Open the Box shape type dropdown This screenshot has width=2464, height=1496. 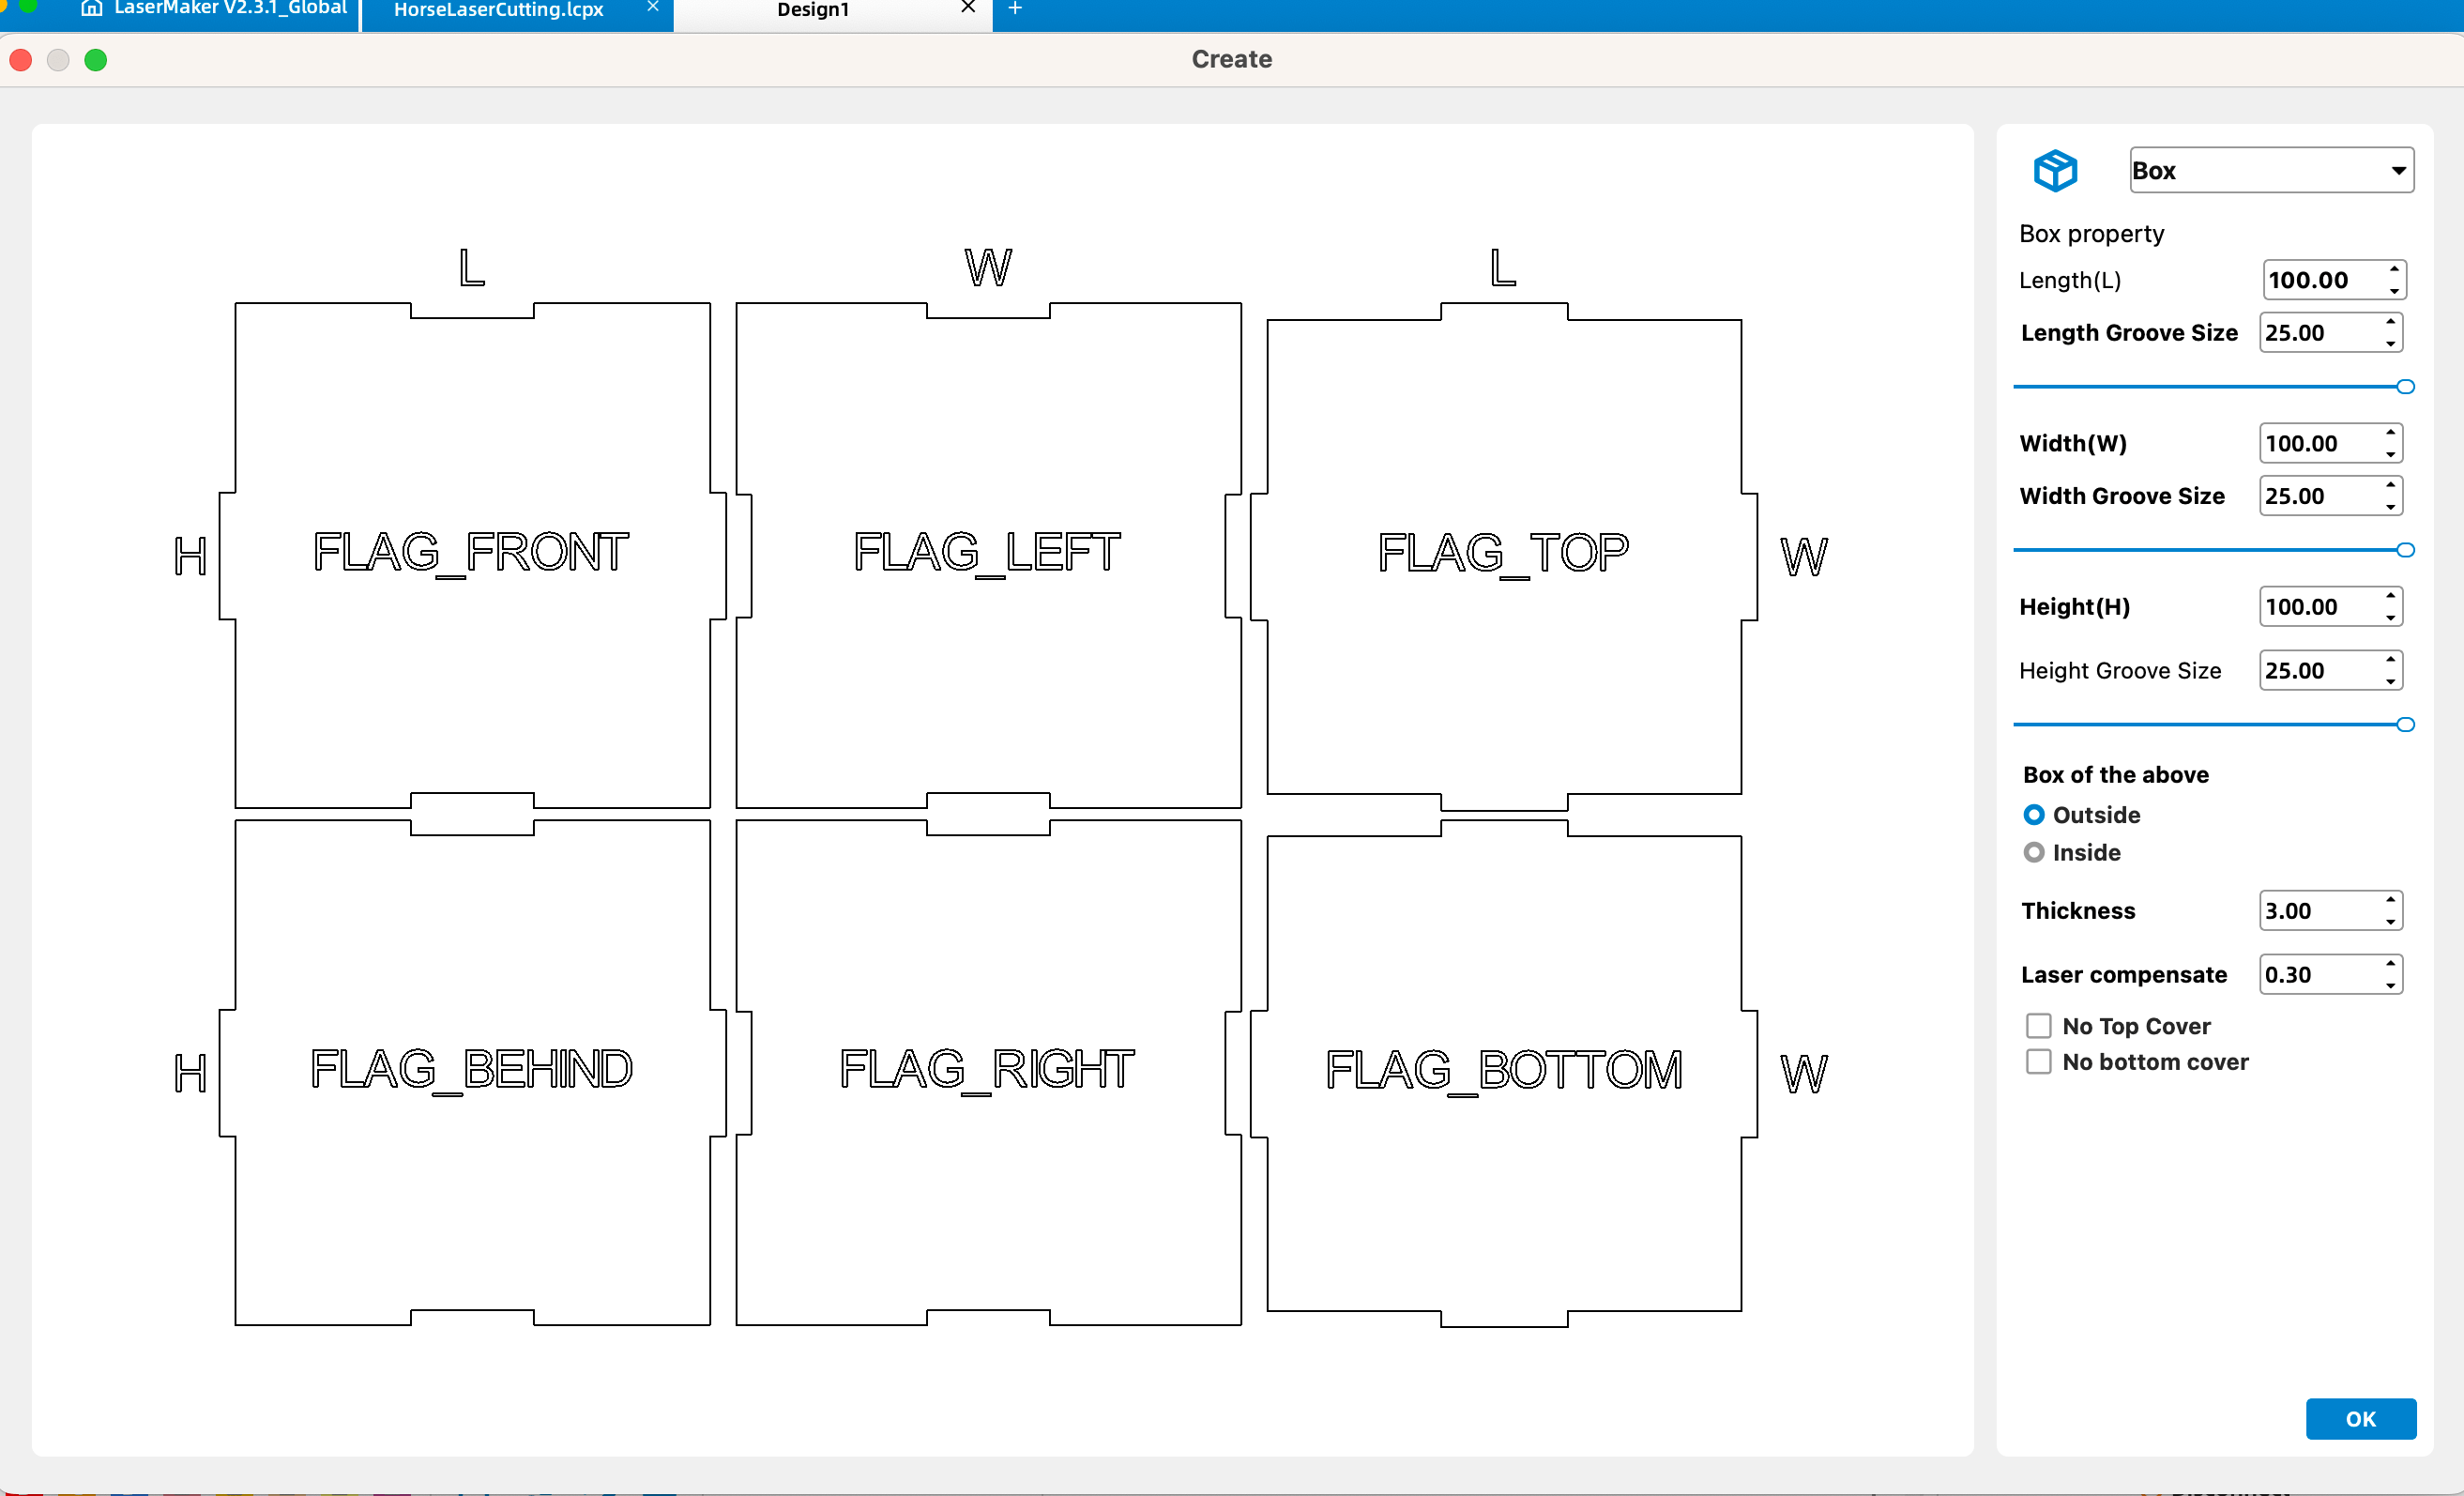pyautogui.click(x=2271, y=170)
